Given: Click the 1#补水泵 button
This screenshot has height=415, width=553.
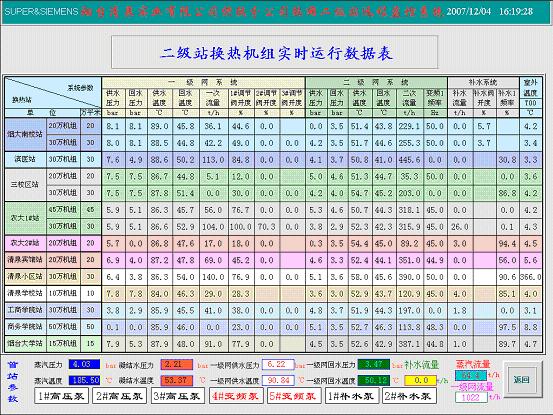Looking at the screenshot, I should [x=352, y=396].
